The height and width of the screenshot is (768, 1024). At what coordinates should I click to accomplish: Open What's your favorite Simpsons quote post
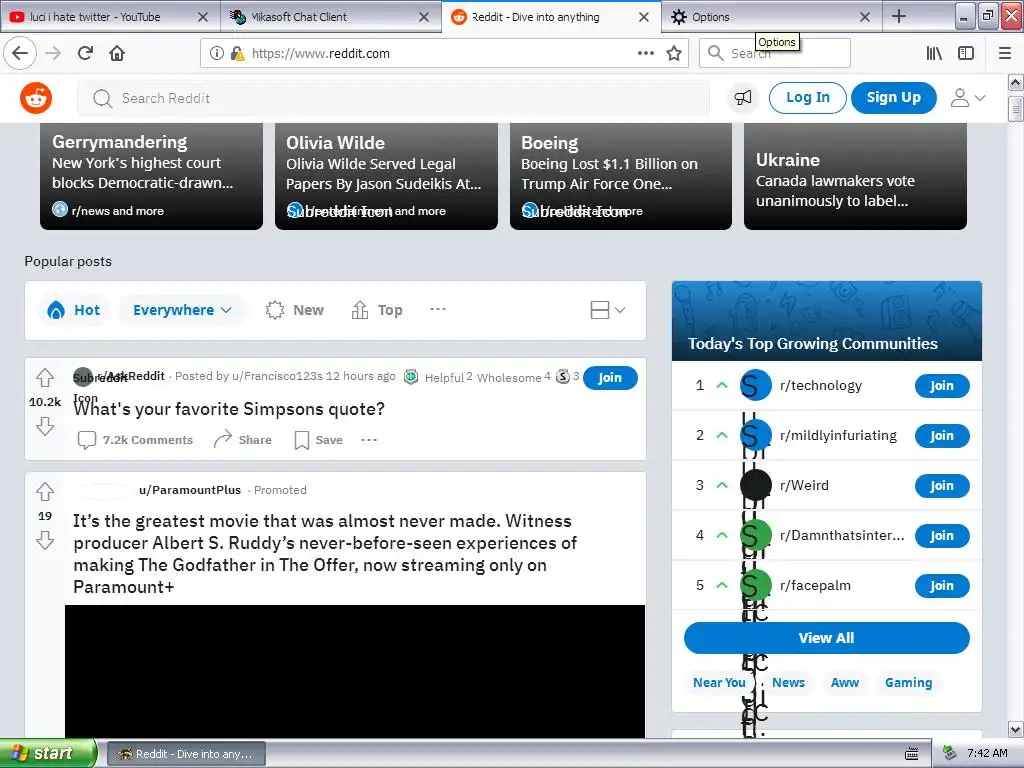229,409
